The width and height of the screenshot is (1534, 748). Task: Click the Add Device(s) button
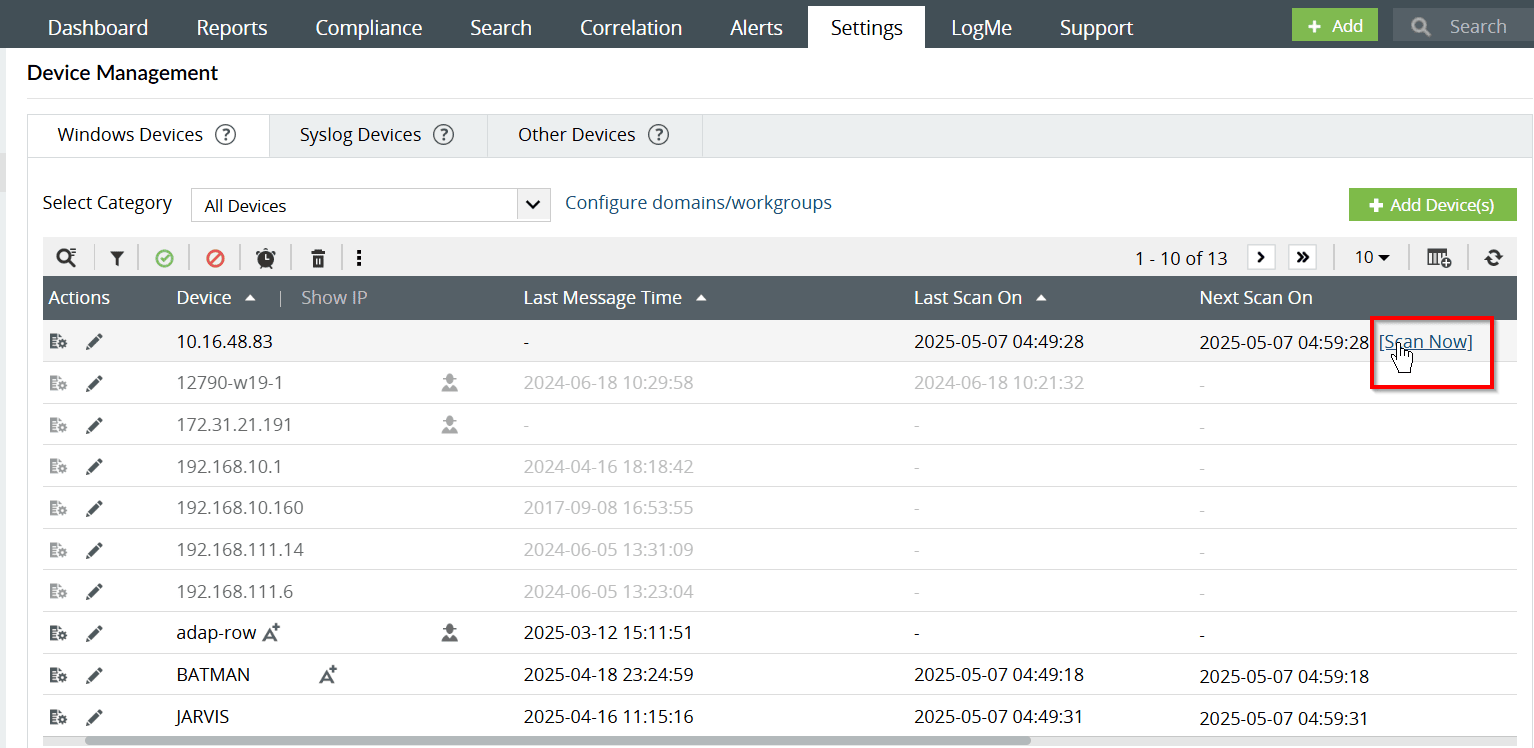coord(1432,205)
